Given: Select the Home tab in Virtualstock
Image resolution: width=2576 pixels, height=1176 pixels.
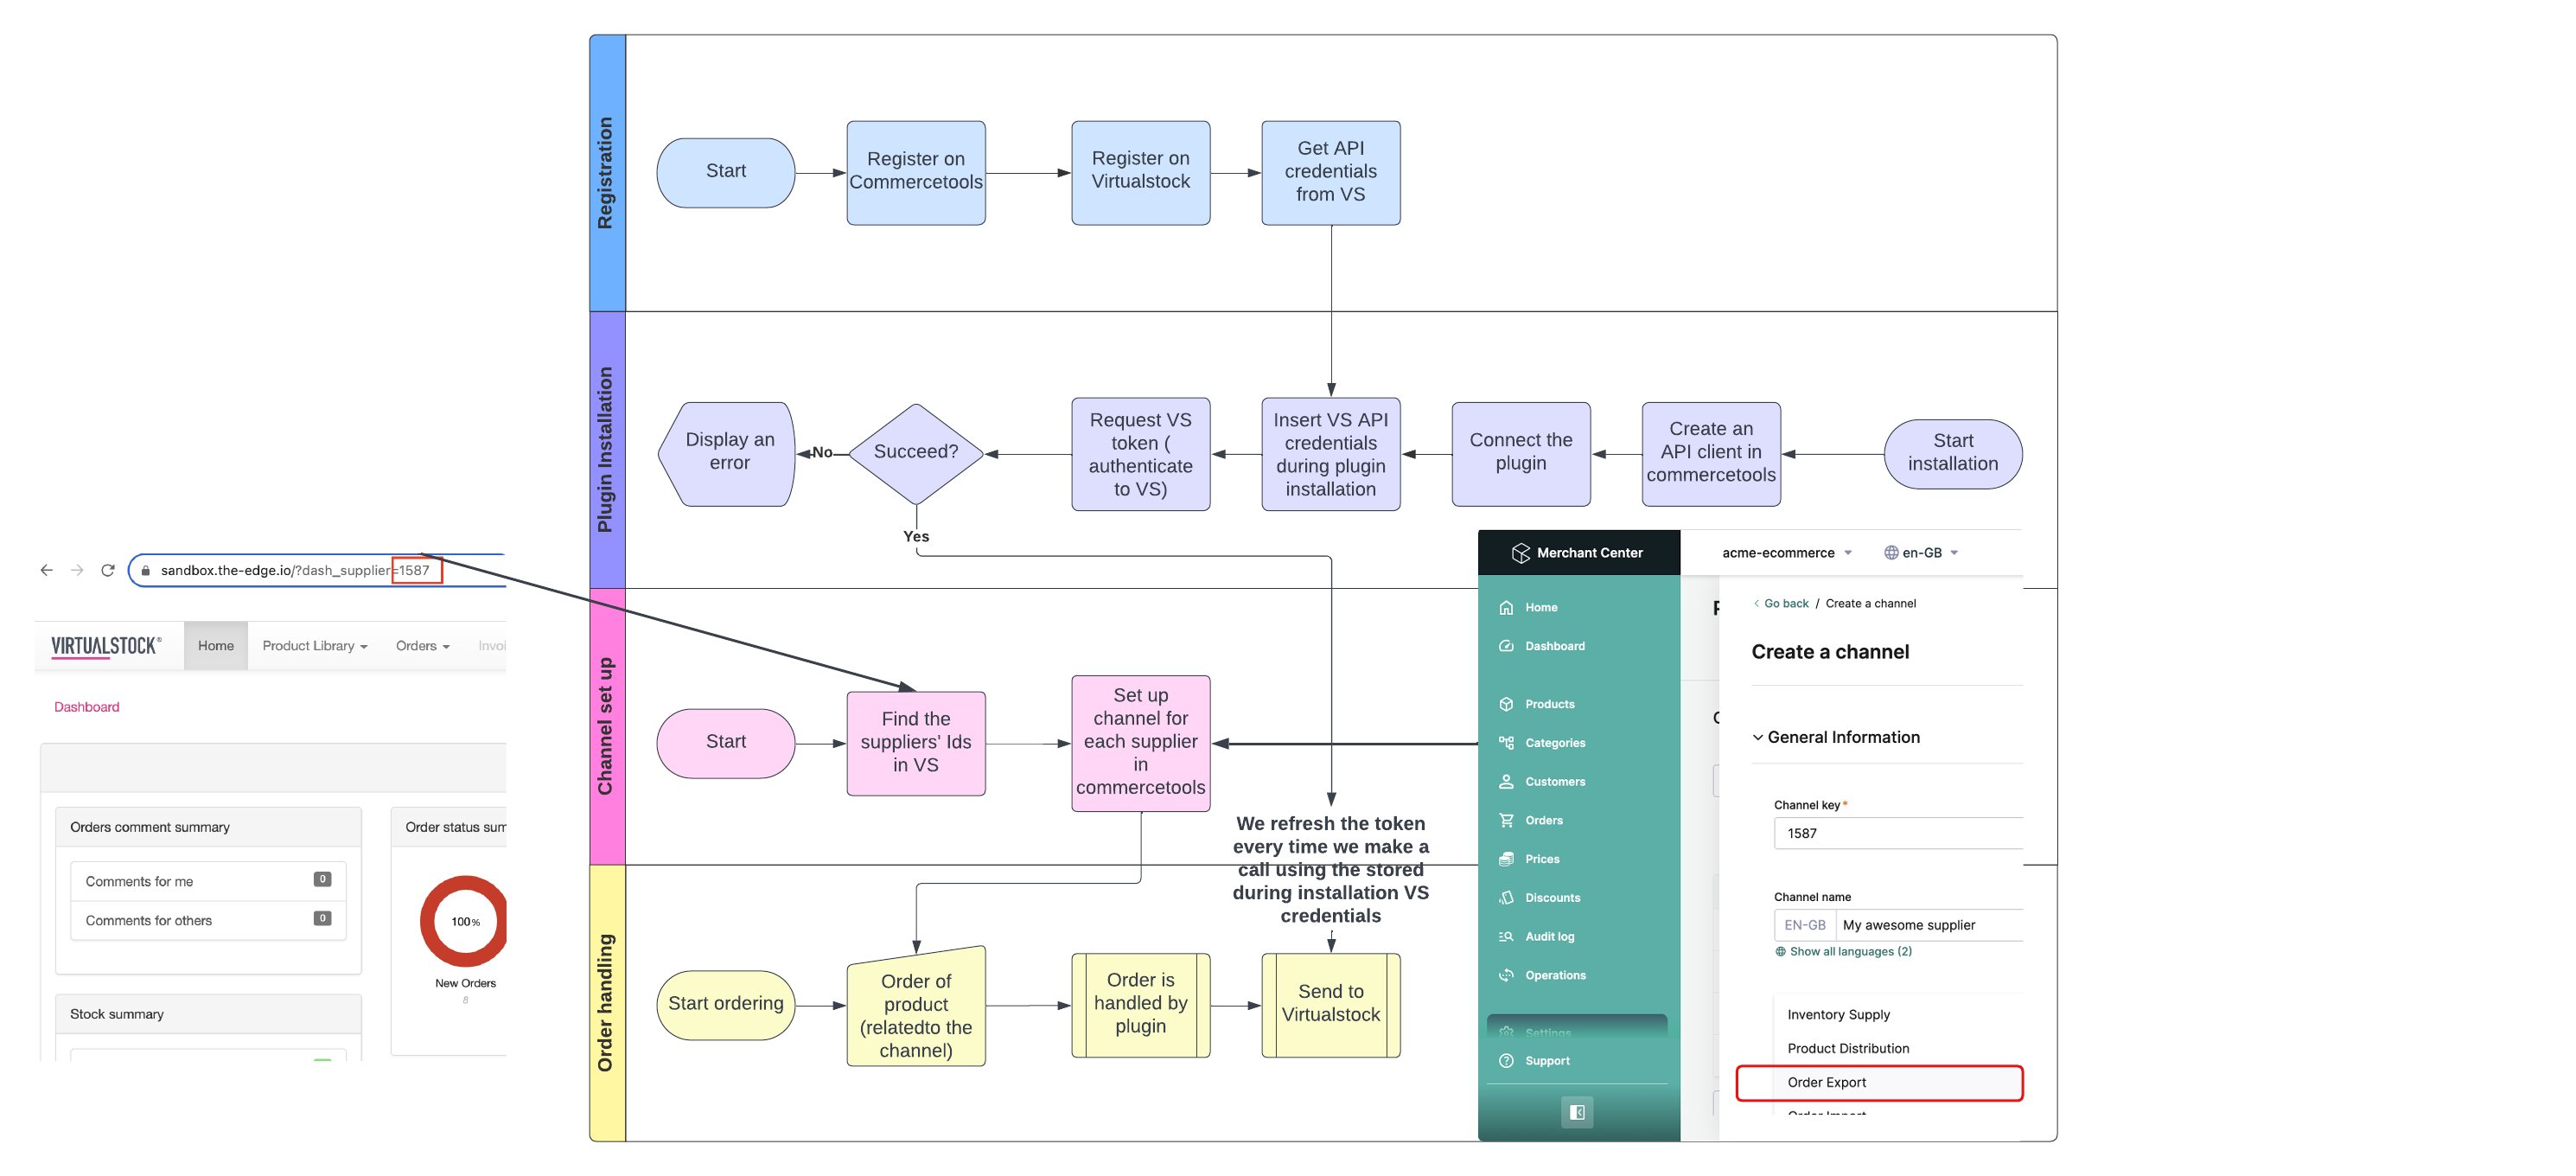Looking at the screenshot, I should (215, 646).
